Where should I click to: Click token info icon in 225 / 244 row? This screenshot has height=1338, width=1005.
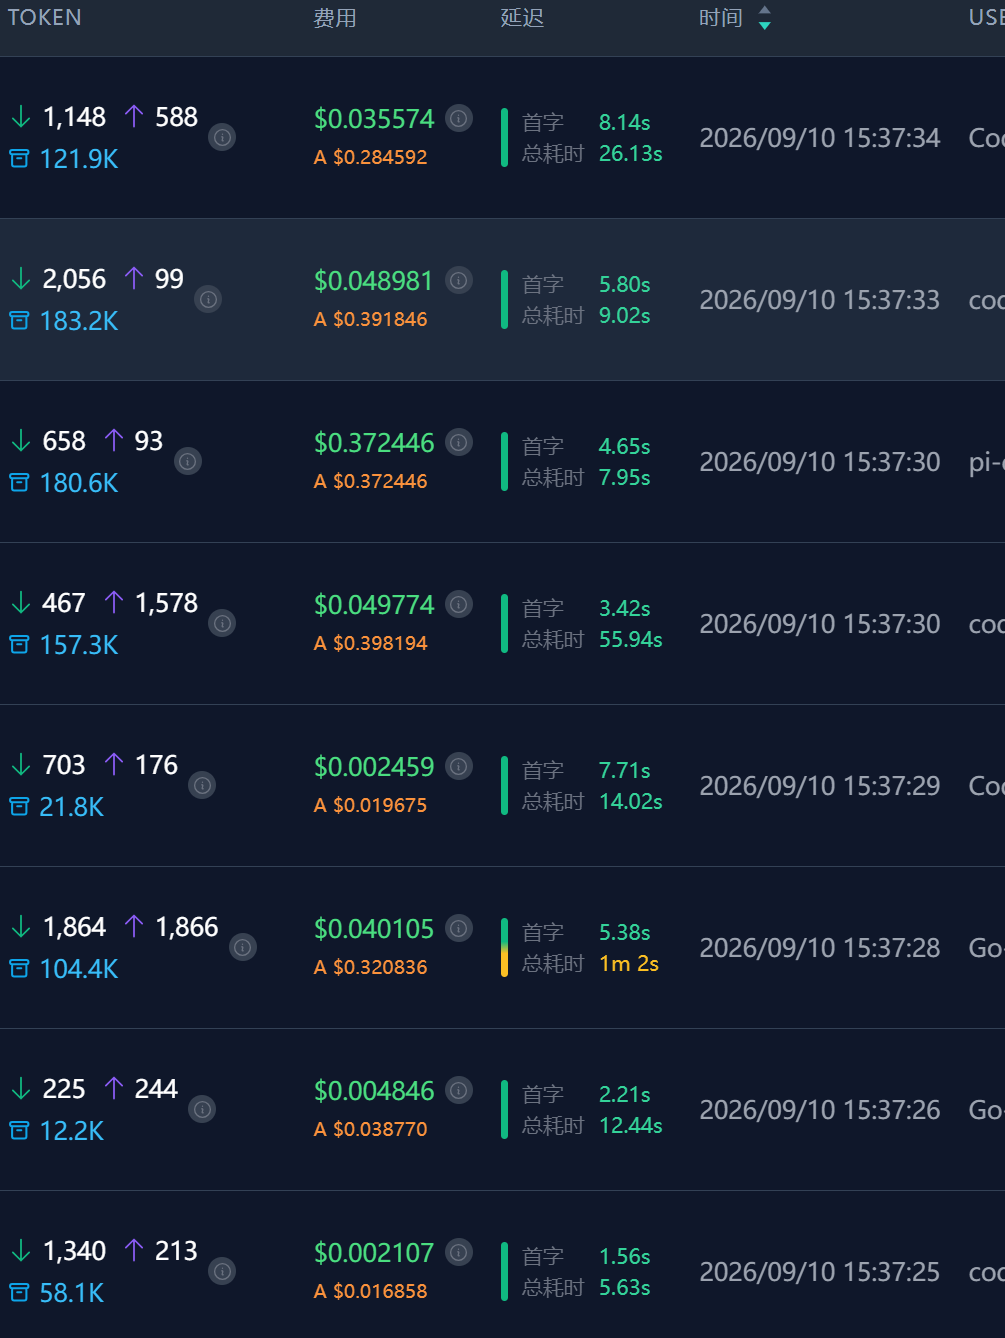pyautogui.click(x=202, y=1109)
